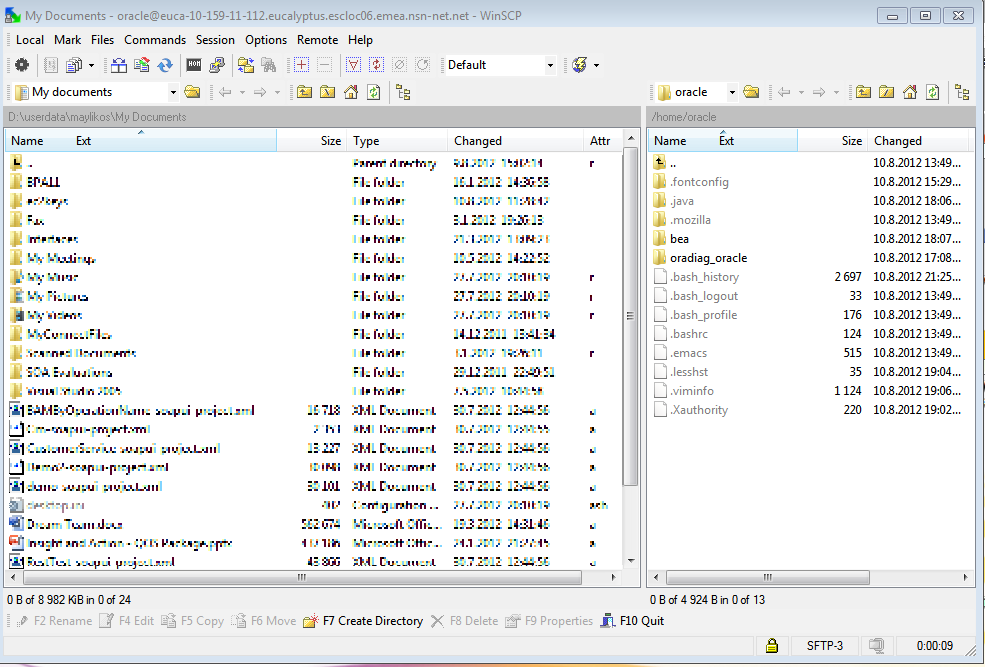Click the SFTP-3 protocol status indicator
This screenshot has height=667, width=985.
pyautogui.click(x=825, y=646)
